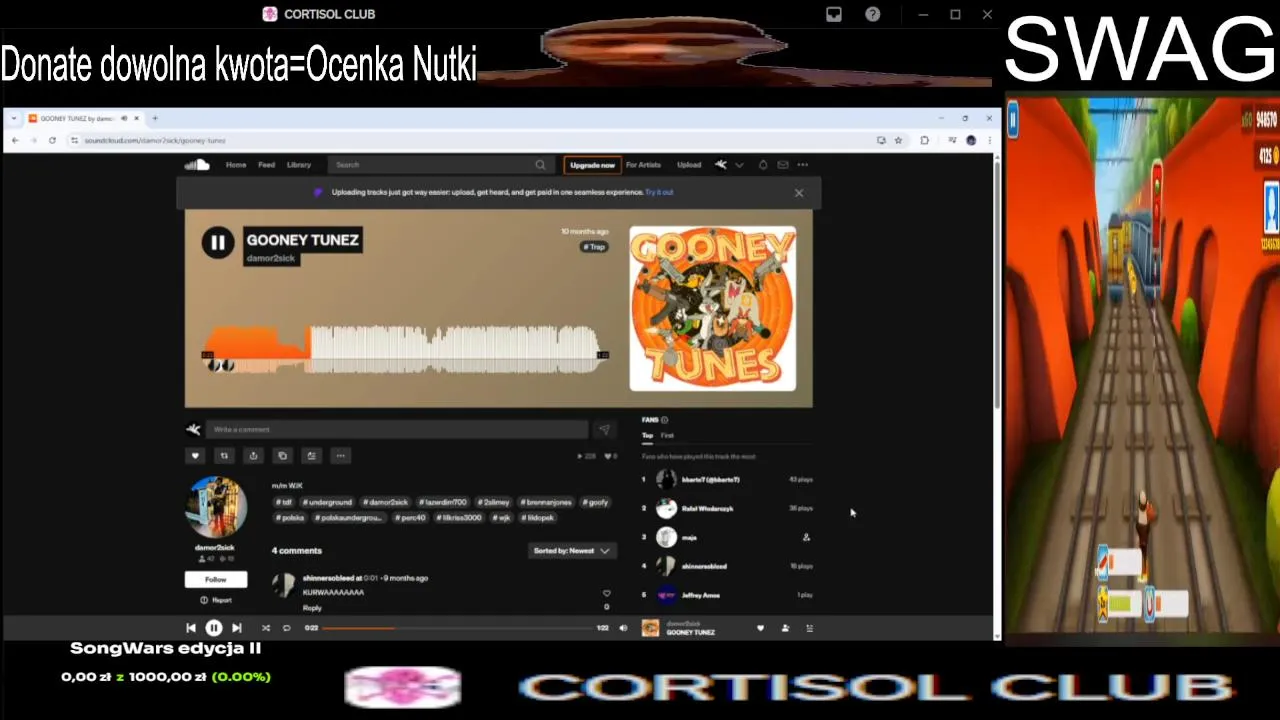Open the Gooney Tunes cover artwork
The image size is (1280, 720).
tap(713, 308)
